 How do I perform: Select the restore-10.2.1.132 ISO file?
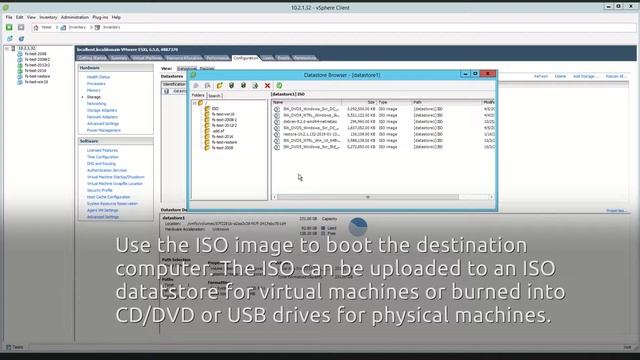pos(311,134)
